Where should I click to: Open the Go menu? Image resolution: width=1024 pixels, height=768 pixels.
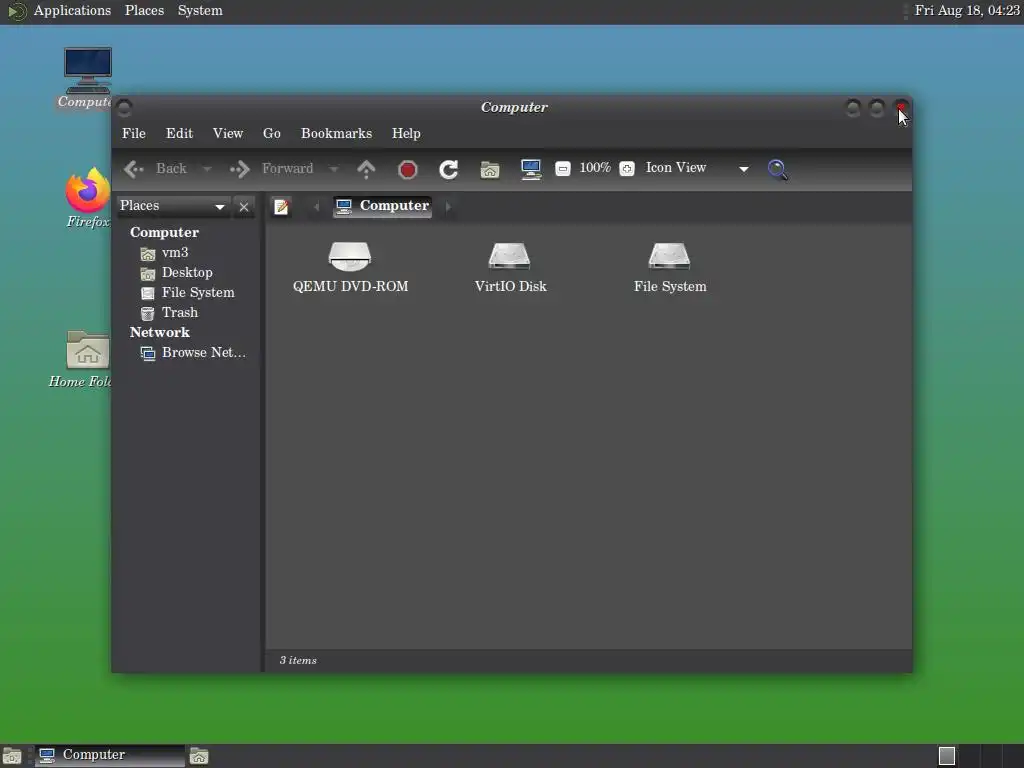click(272, 133)
